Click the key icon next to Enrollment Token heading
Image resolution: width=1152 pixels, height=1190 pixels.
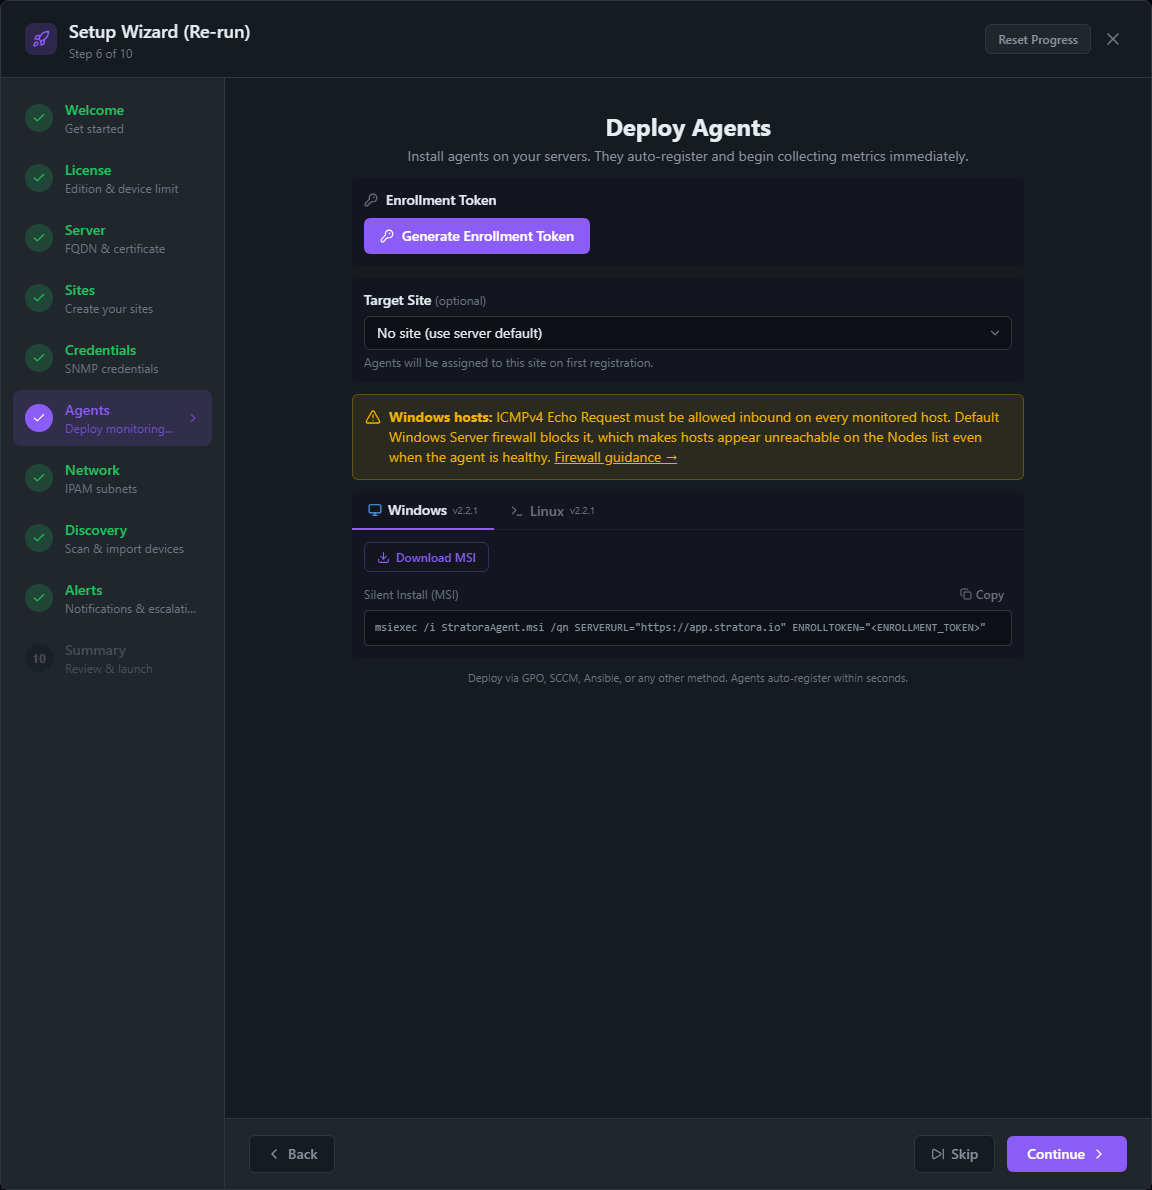pos(371,200)
